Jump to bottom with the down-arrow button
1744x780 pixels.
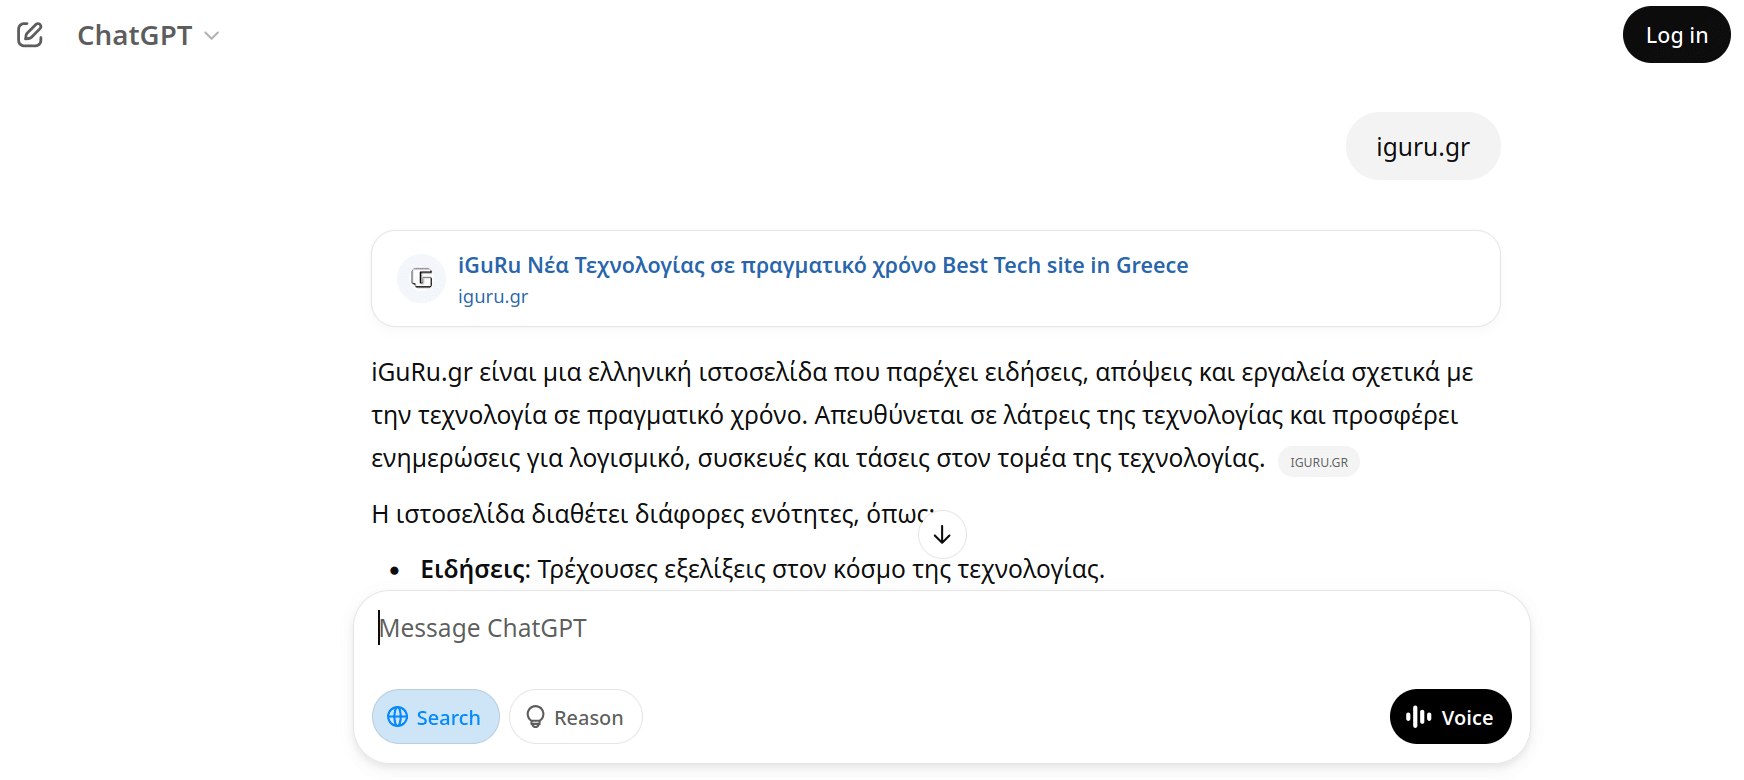pos(942,535)
